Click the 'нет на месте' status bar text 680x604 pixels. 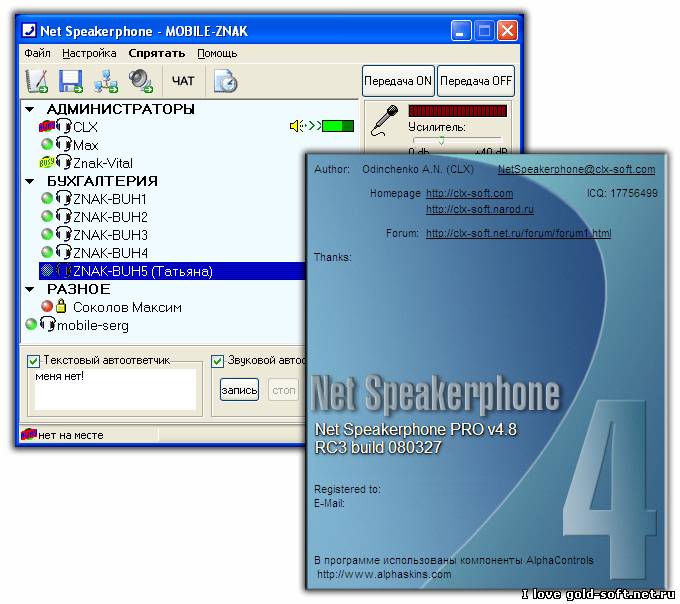click(71, 435)
